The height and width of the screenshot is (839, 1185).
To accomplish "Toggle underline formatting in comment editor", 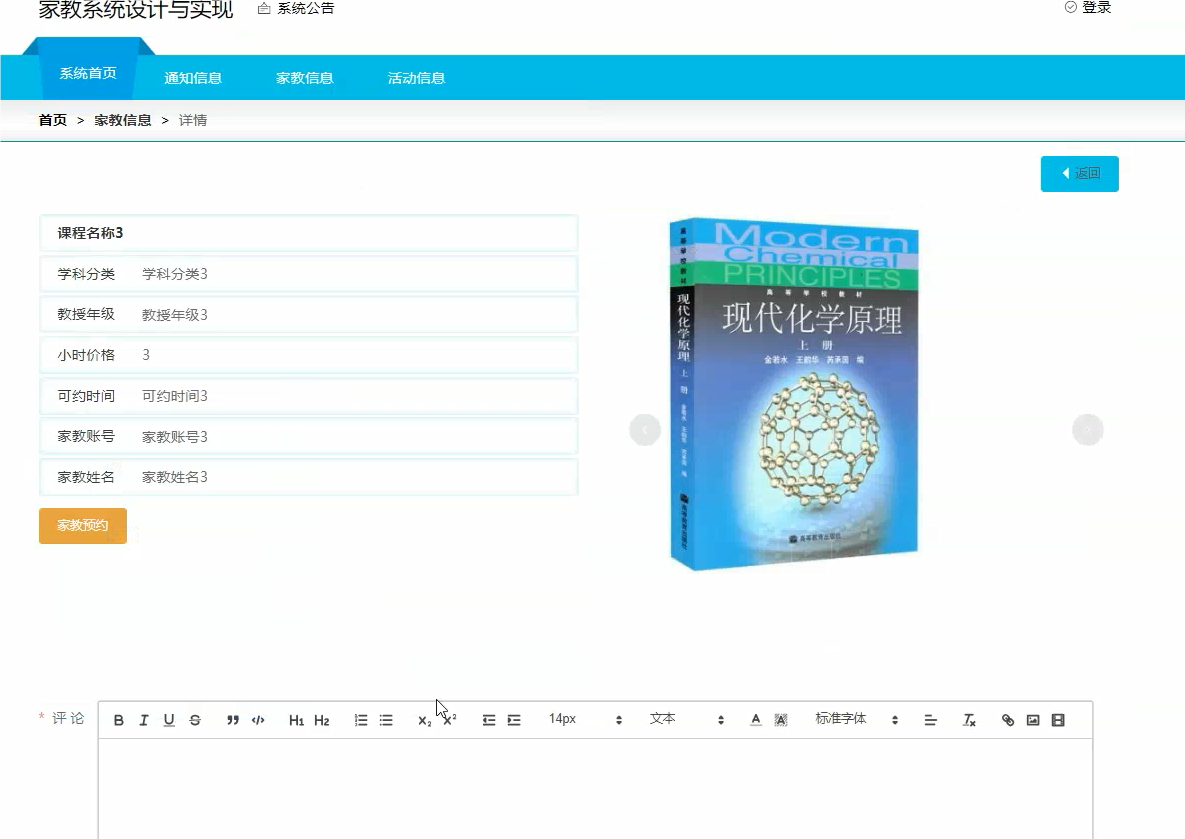I will pos(169,720).
